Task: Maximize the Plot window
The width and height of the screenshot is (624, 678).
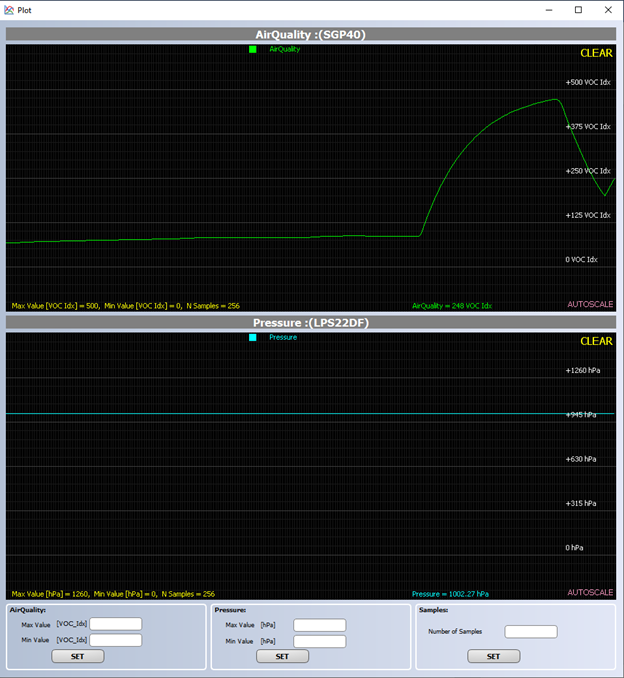Action: pos(578,10)
